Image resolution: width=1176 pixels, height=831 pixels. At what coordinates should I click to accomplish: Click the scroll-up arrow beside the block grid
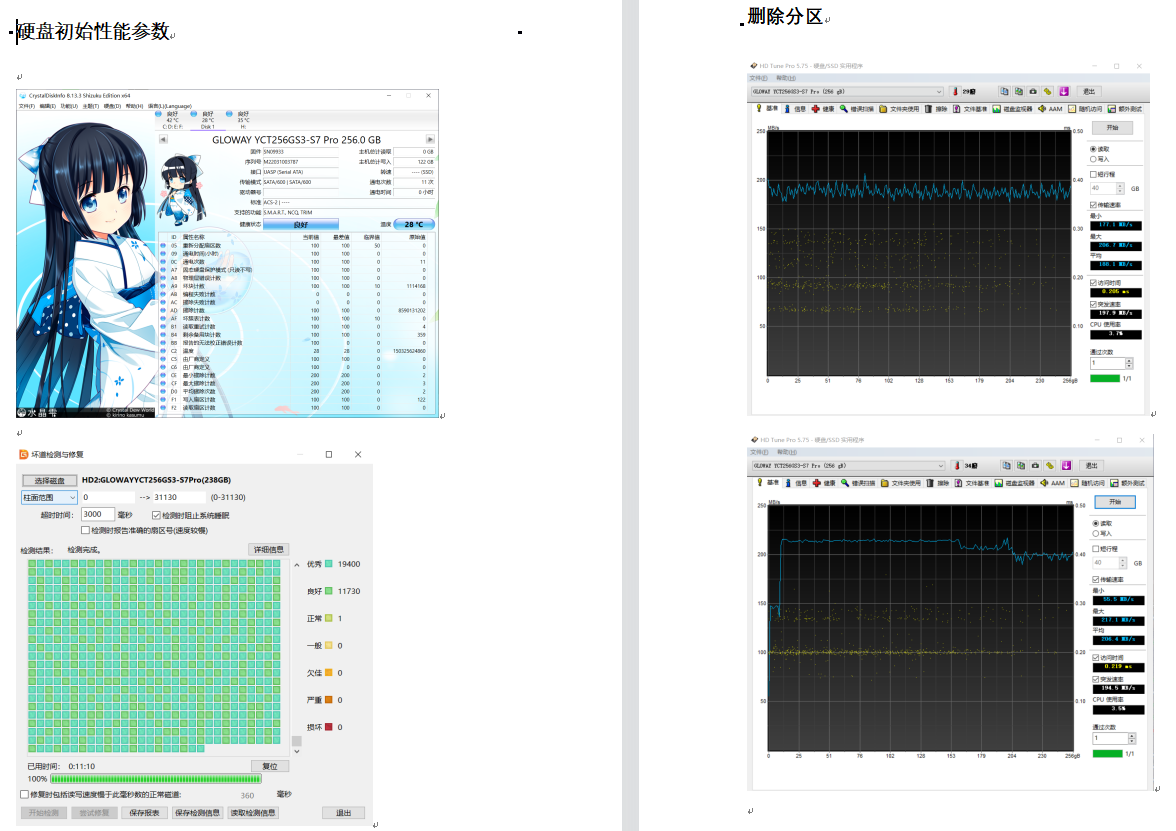click(297, 565)
